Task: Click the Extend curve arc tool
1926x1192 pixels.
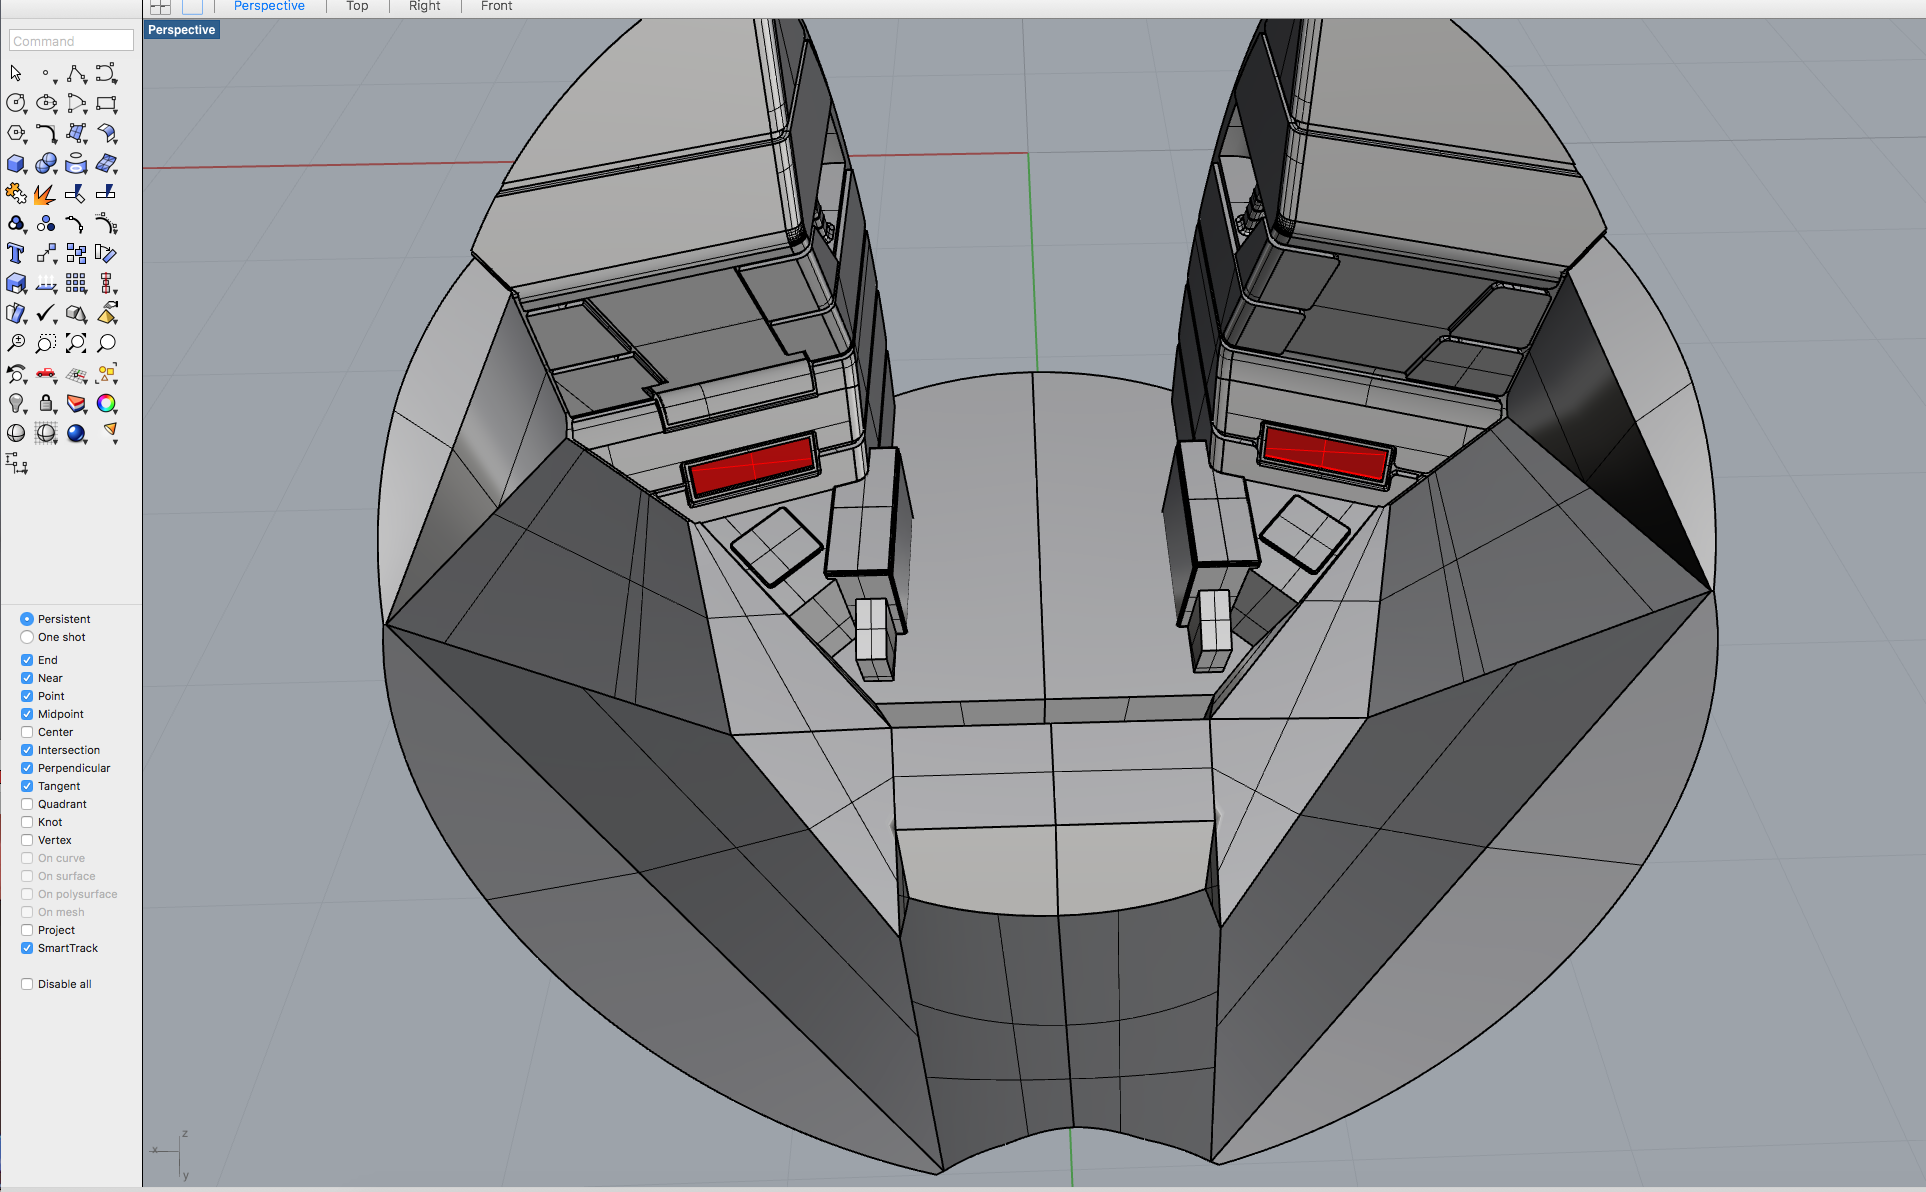Action: pyautogui.click(x=76, y=223)
